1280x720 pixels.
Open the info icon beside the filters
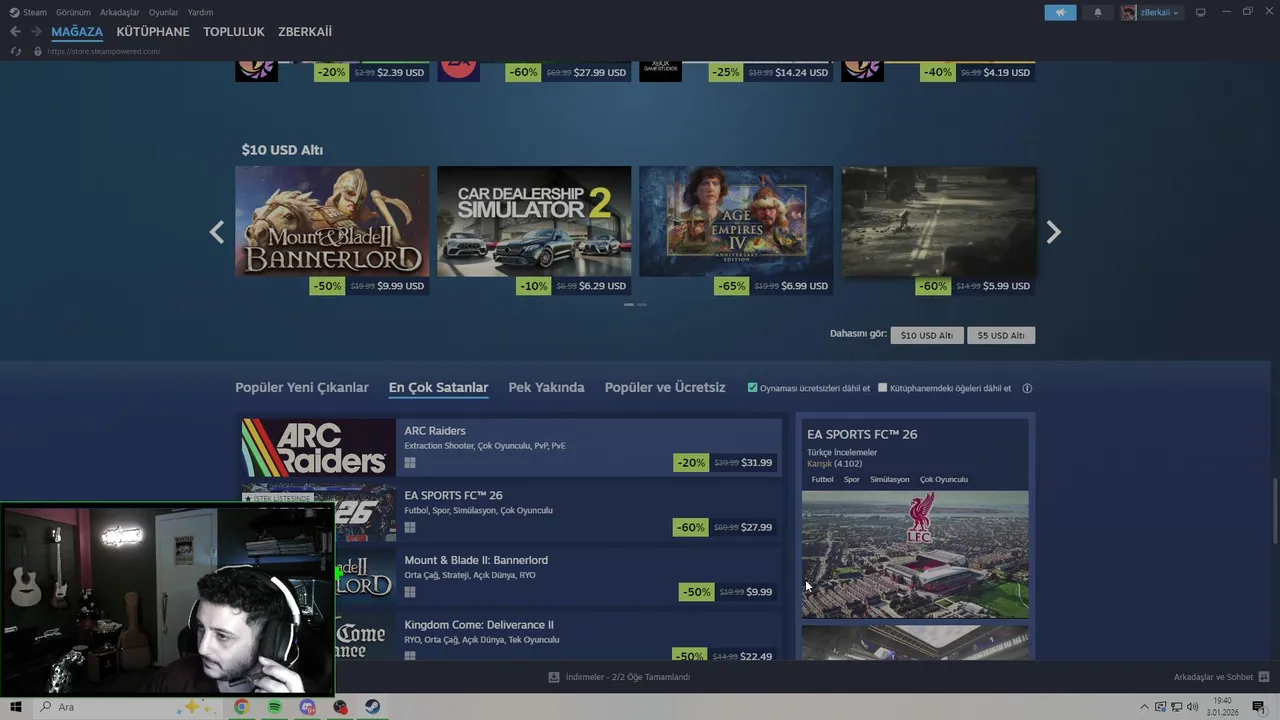click(1027, 388)
